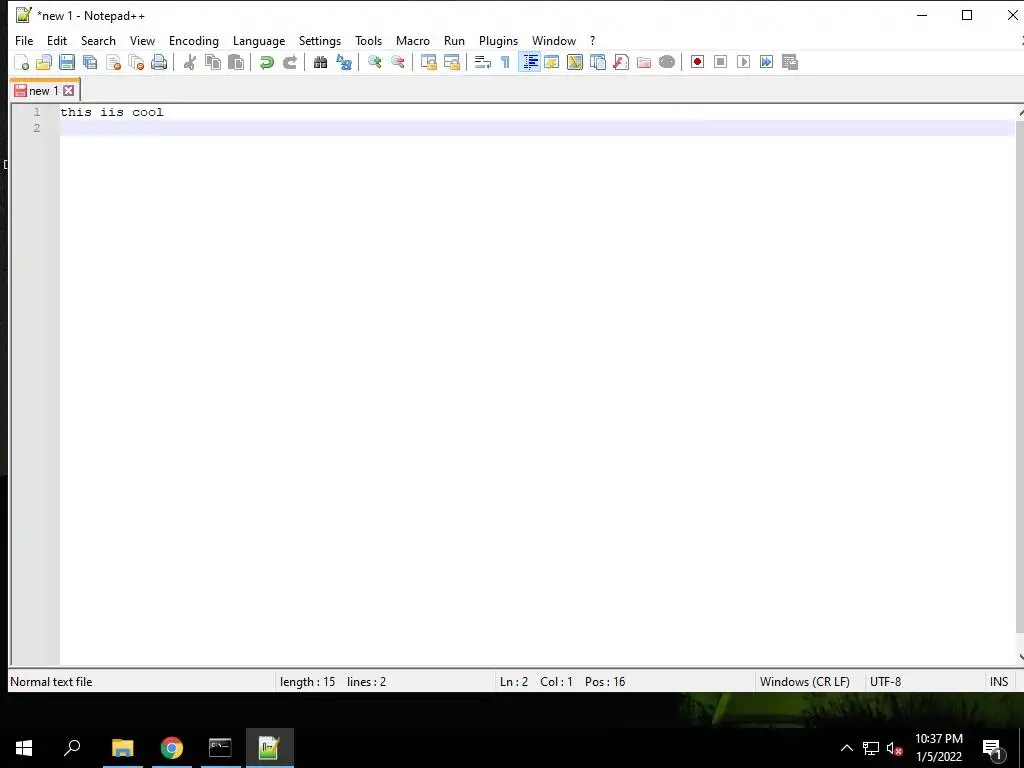Click 'Windows (CR LF)' line ending status

(x=805, y=682)
